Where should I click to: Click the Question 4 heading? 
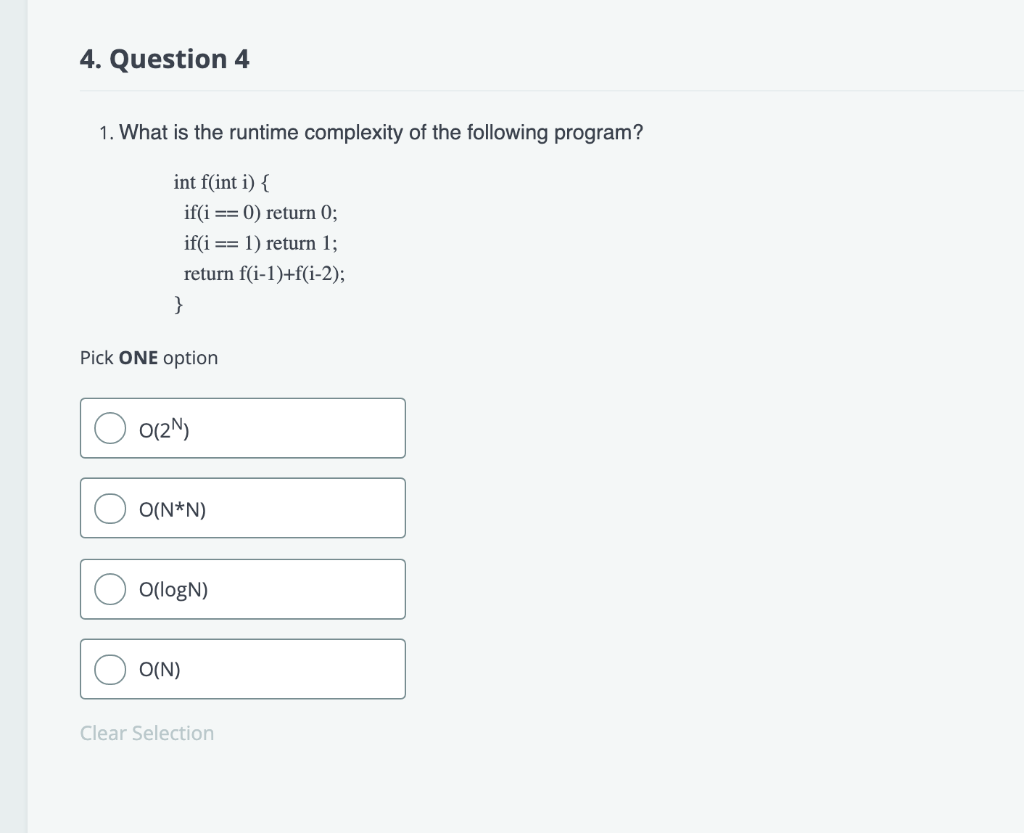(164, 59)
